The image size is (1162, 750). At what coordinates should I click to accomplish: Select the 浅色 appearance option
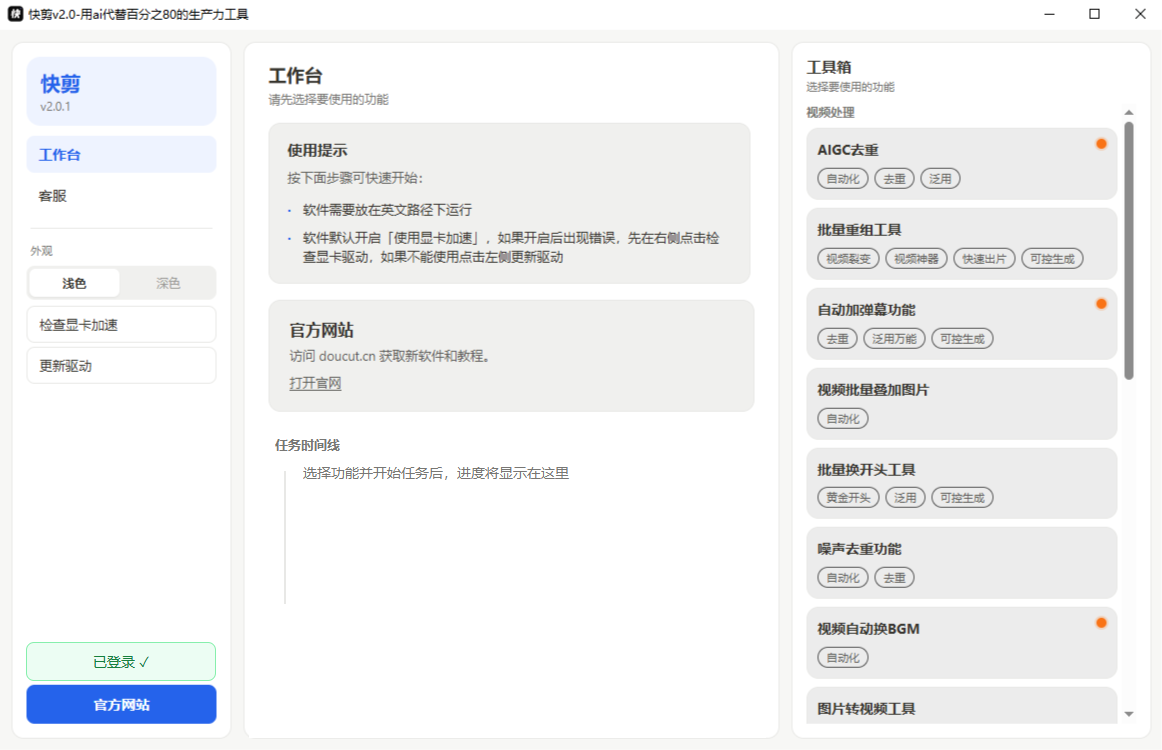(x=74, y=283)
